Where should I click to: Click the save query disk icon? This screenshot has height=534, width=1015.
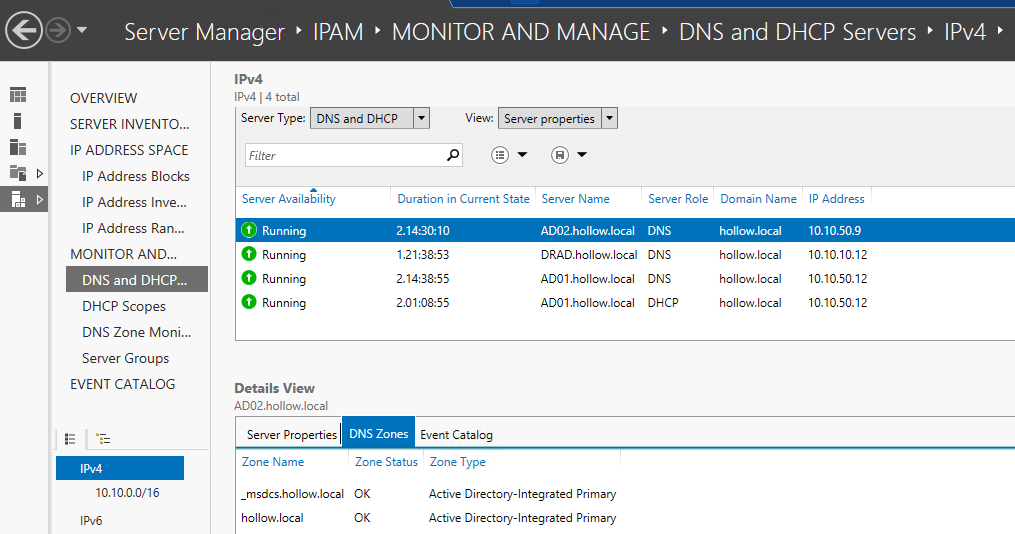coord(560,155)
